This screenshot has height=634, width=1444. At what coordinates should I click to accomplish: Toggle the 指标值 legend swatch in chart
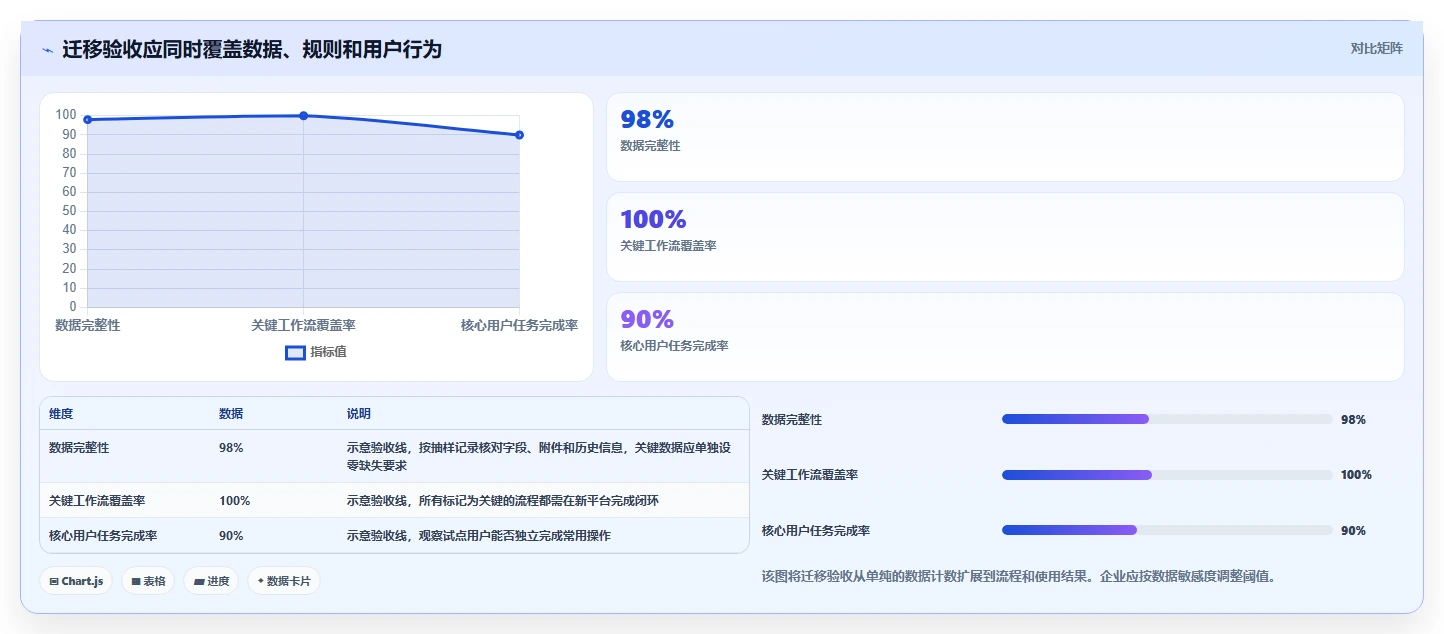click(x=295, y=352)
